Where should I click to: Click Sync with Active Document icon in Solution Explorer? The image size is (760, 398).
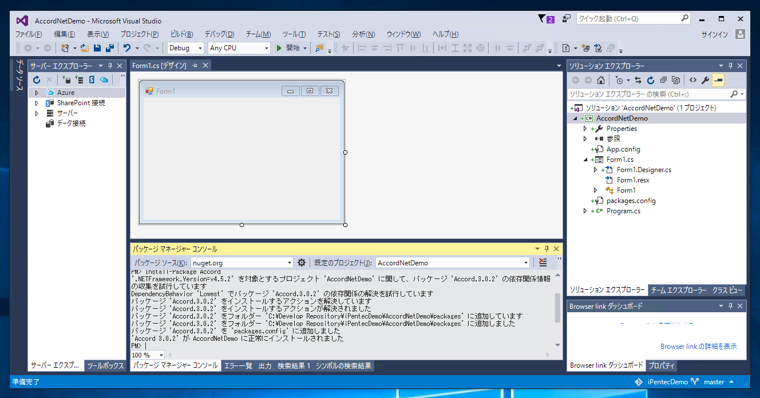[x=638, y=80]
